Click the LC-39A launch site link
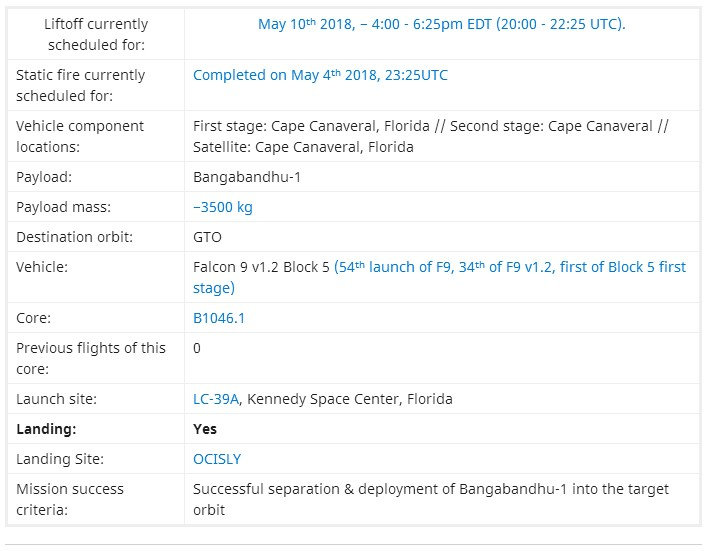 pos(216,399)
